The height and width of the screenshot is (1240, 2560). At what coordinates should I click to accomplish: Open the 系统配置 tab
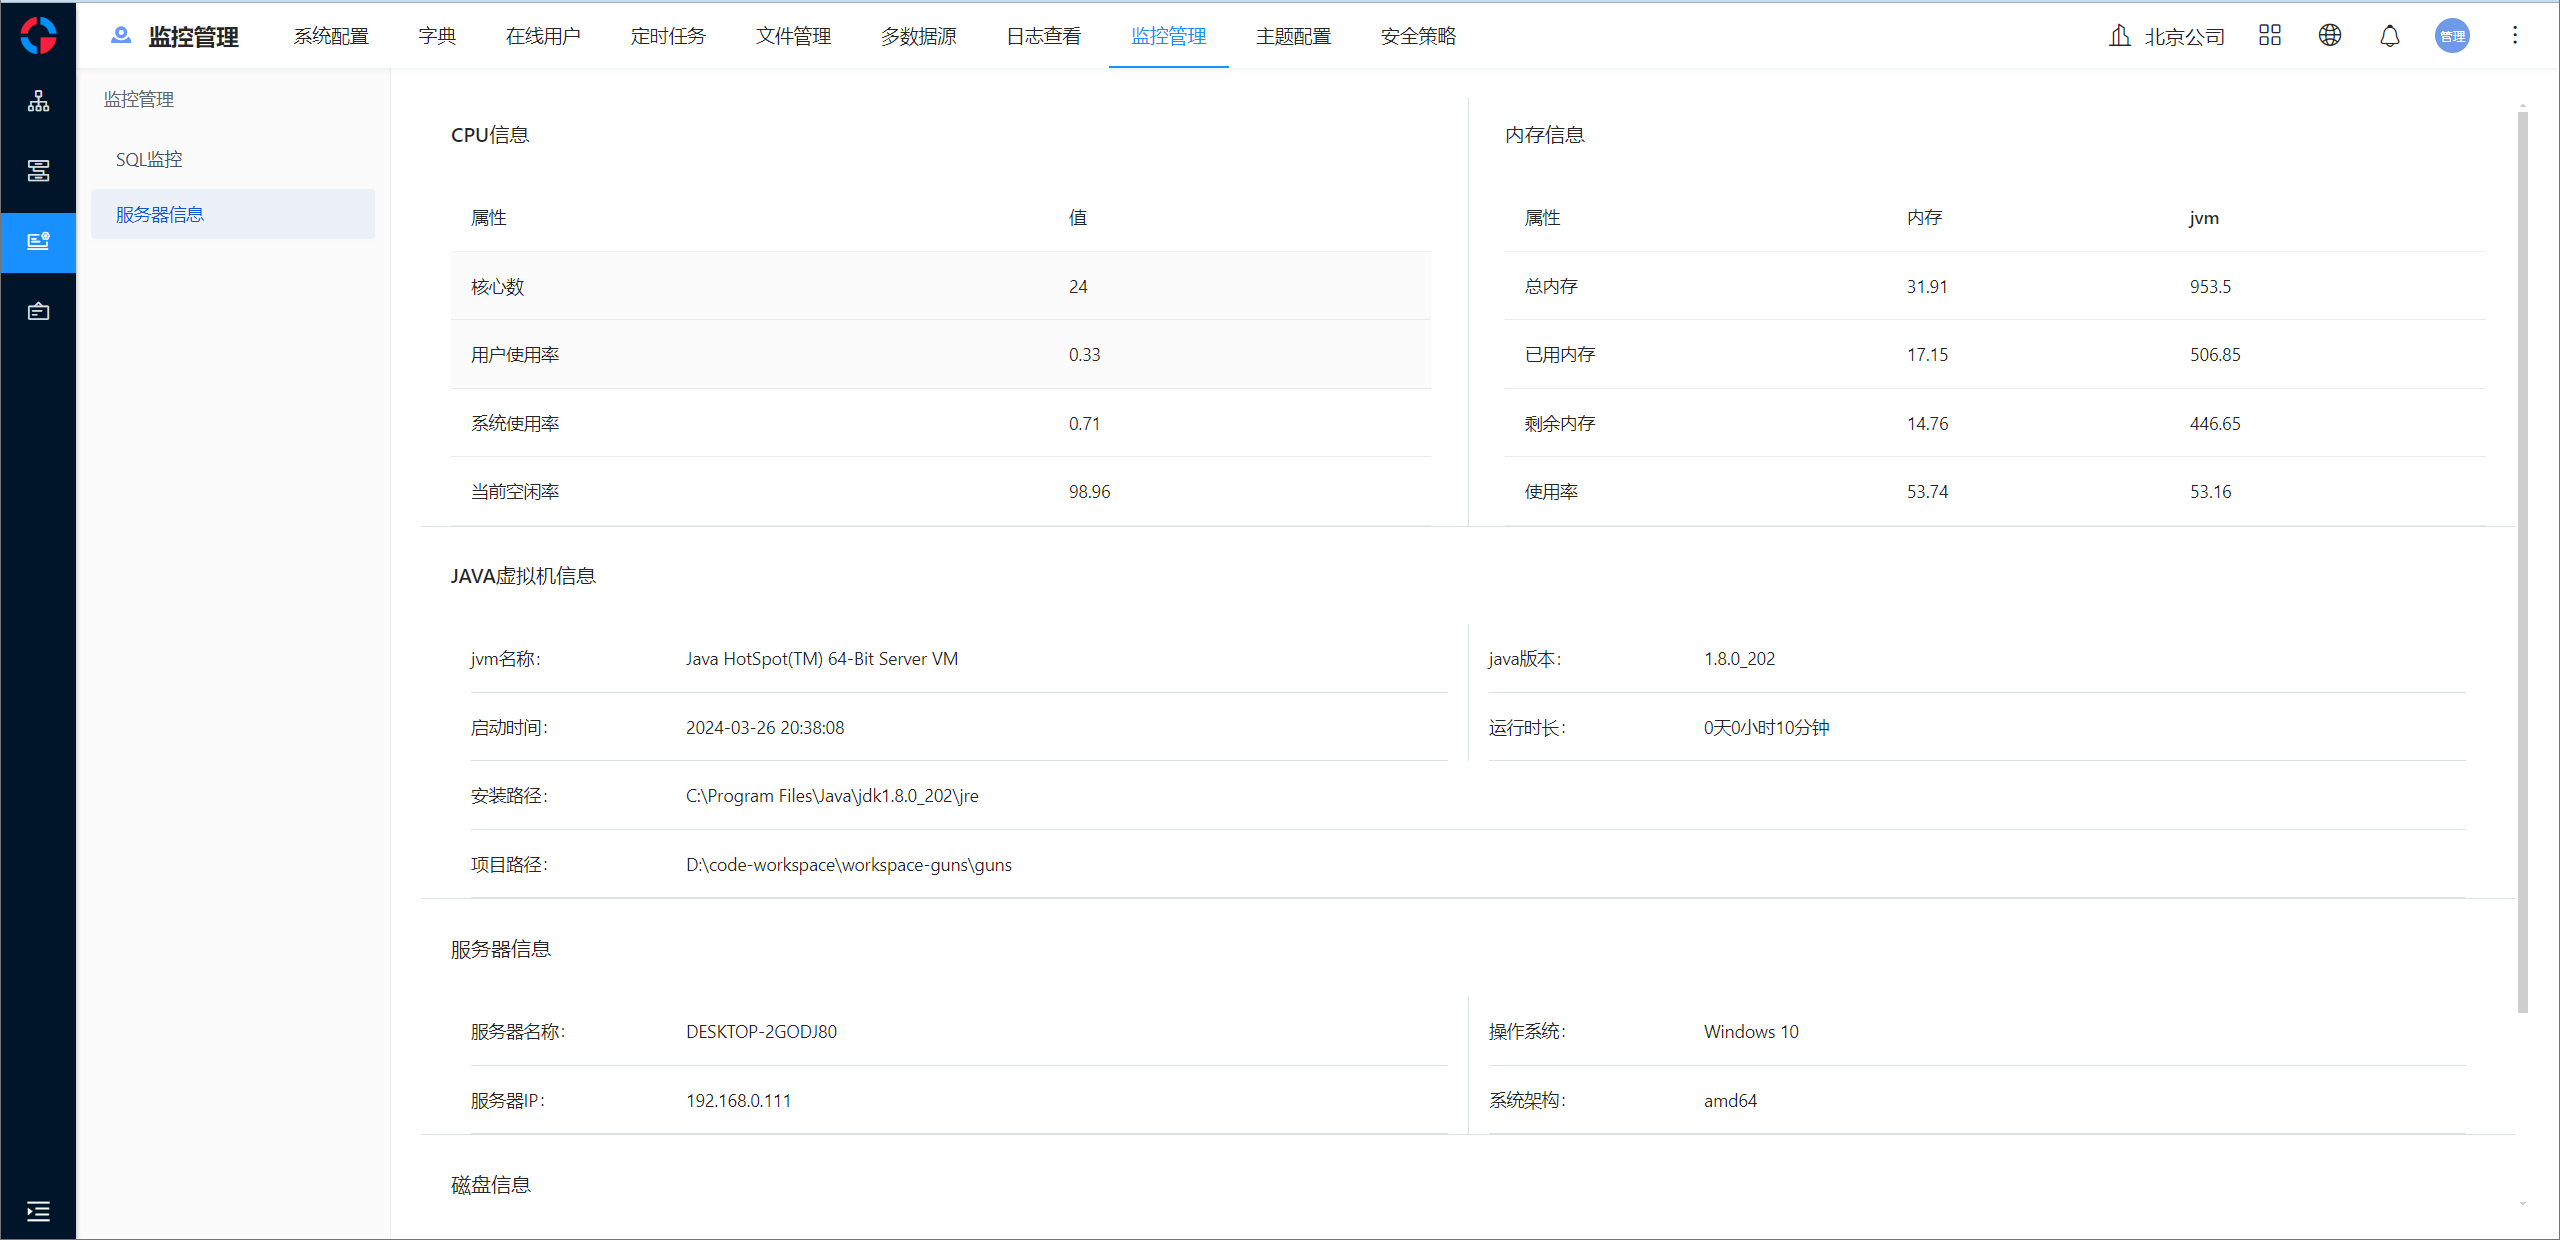331,36
